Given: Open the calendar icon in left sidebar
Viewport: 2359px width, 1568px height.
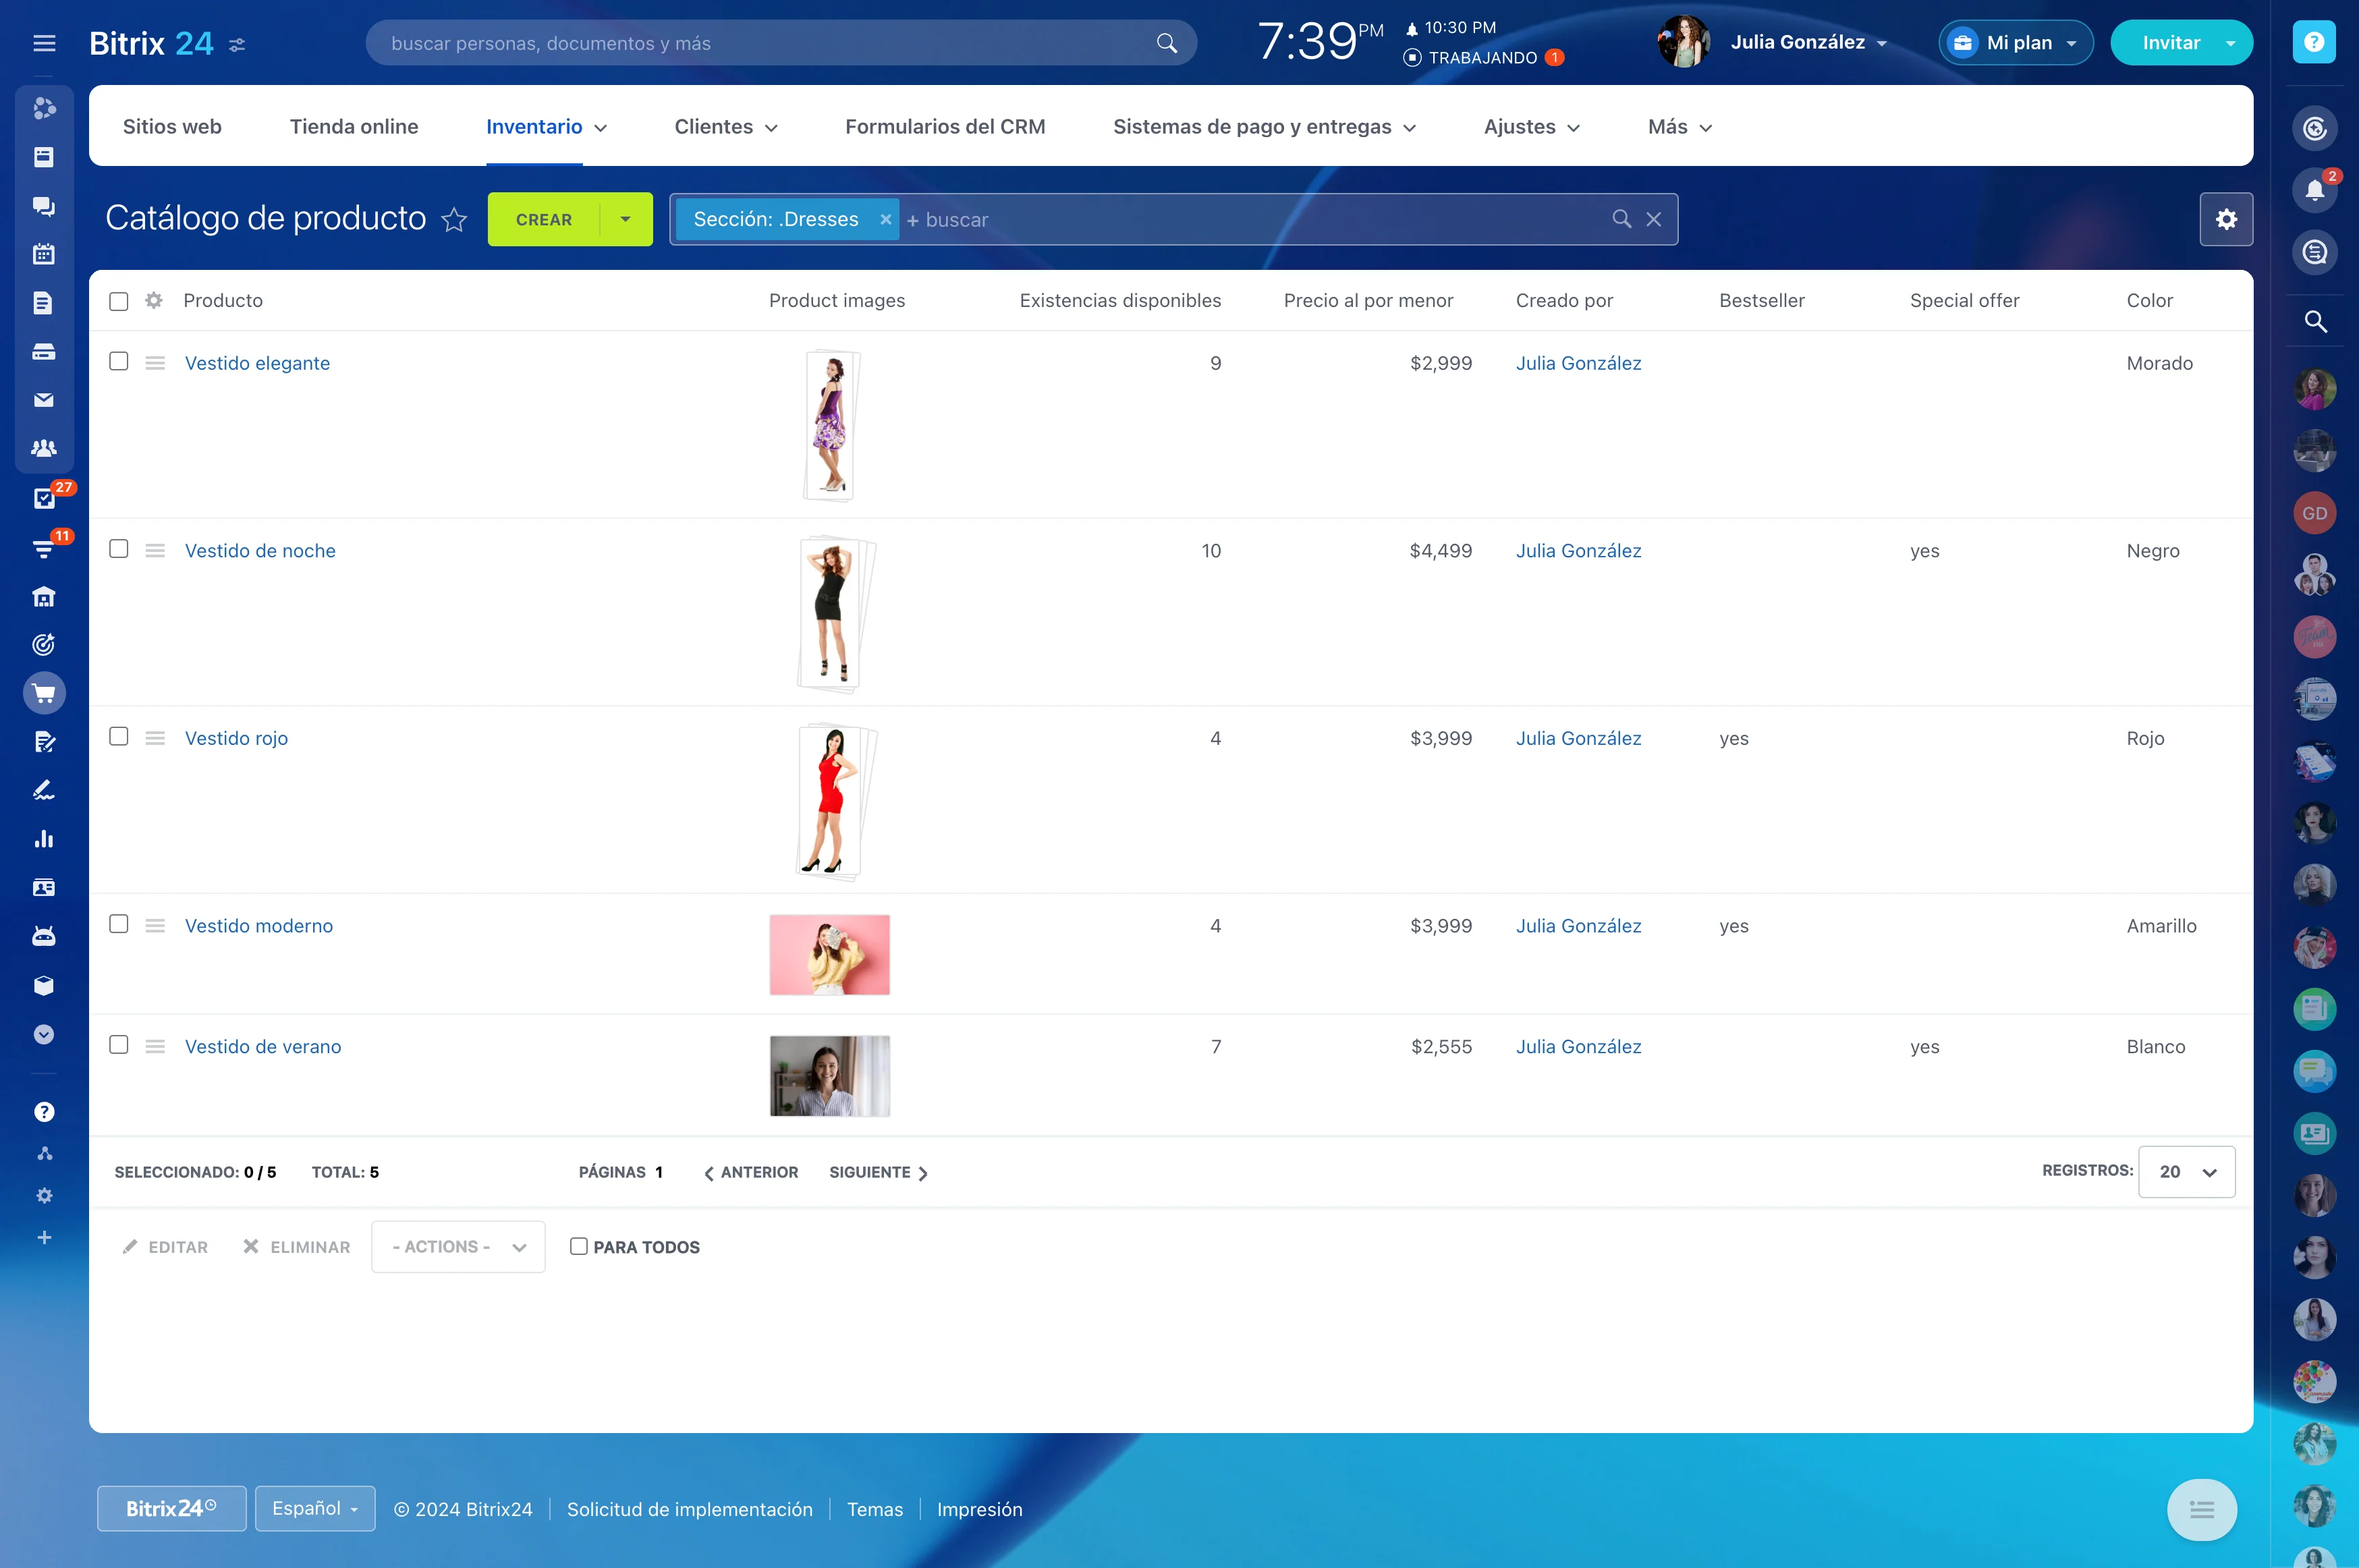Looking at the screenshot, I should click(x=44, y=254).
